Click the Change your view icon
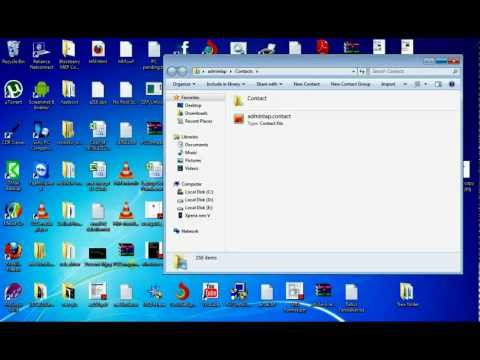The image size is (480, 360). pos(417,84)
